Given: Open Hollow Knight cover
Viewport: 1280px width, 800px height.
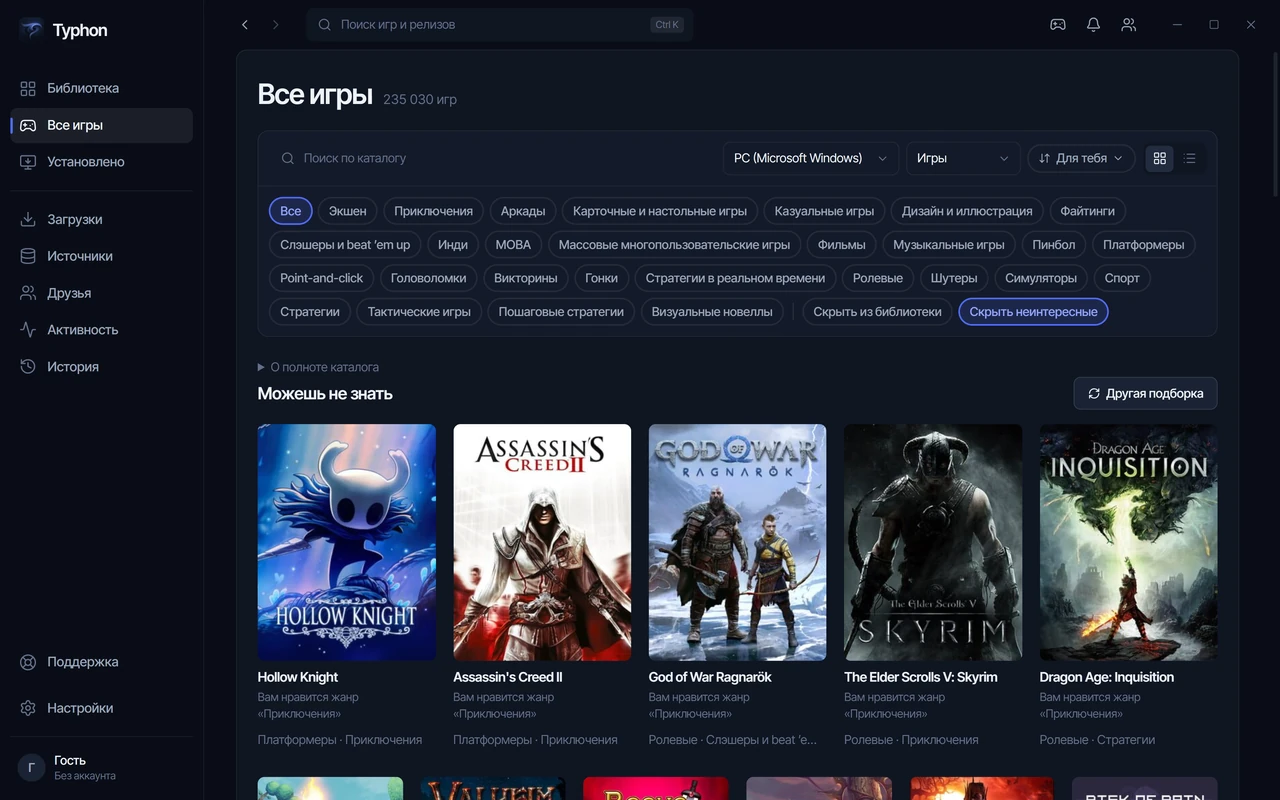Looking at the screenshot, I should tap(347, 542).
